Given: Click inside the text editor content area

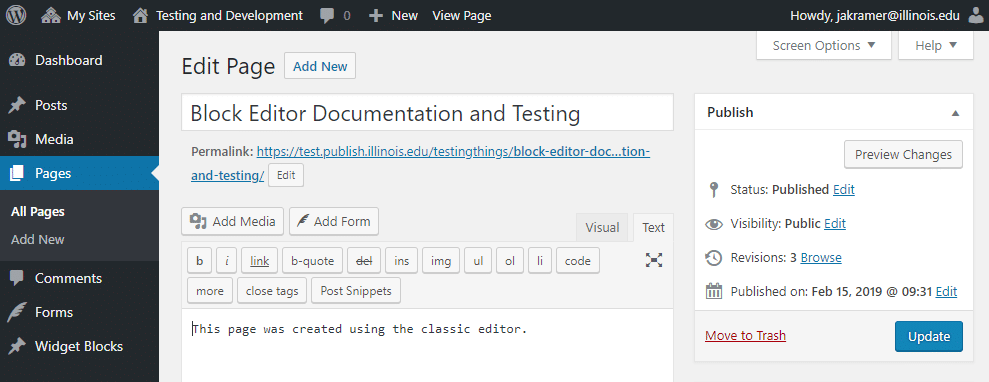Looking at the screenshot, I should tap(428, 345).
